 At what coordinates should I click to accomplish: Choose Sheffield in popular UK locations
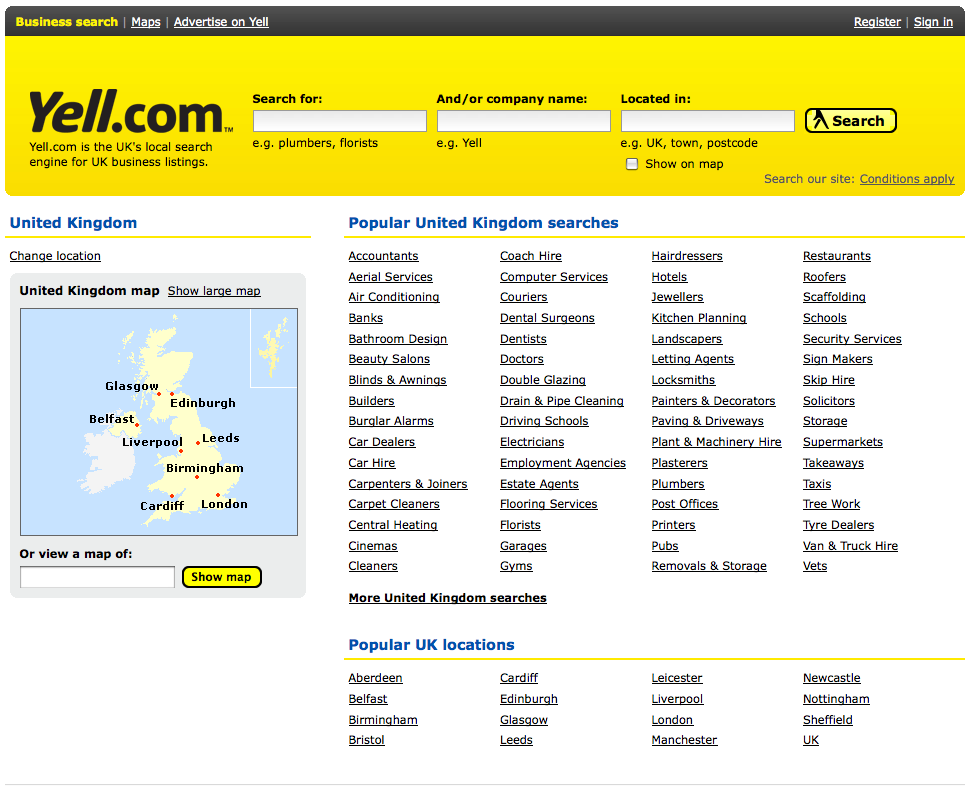pyautogui.click(x=827, y=720)
